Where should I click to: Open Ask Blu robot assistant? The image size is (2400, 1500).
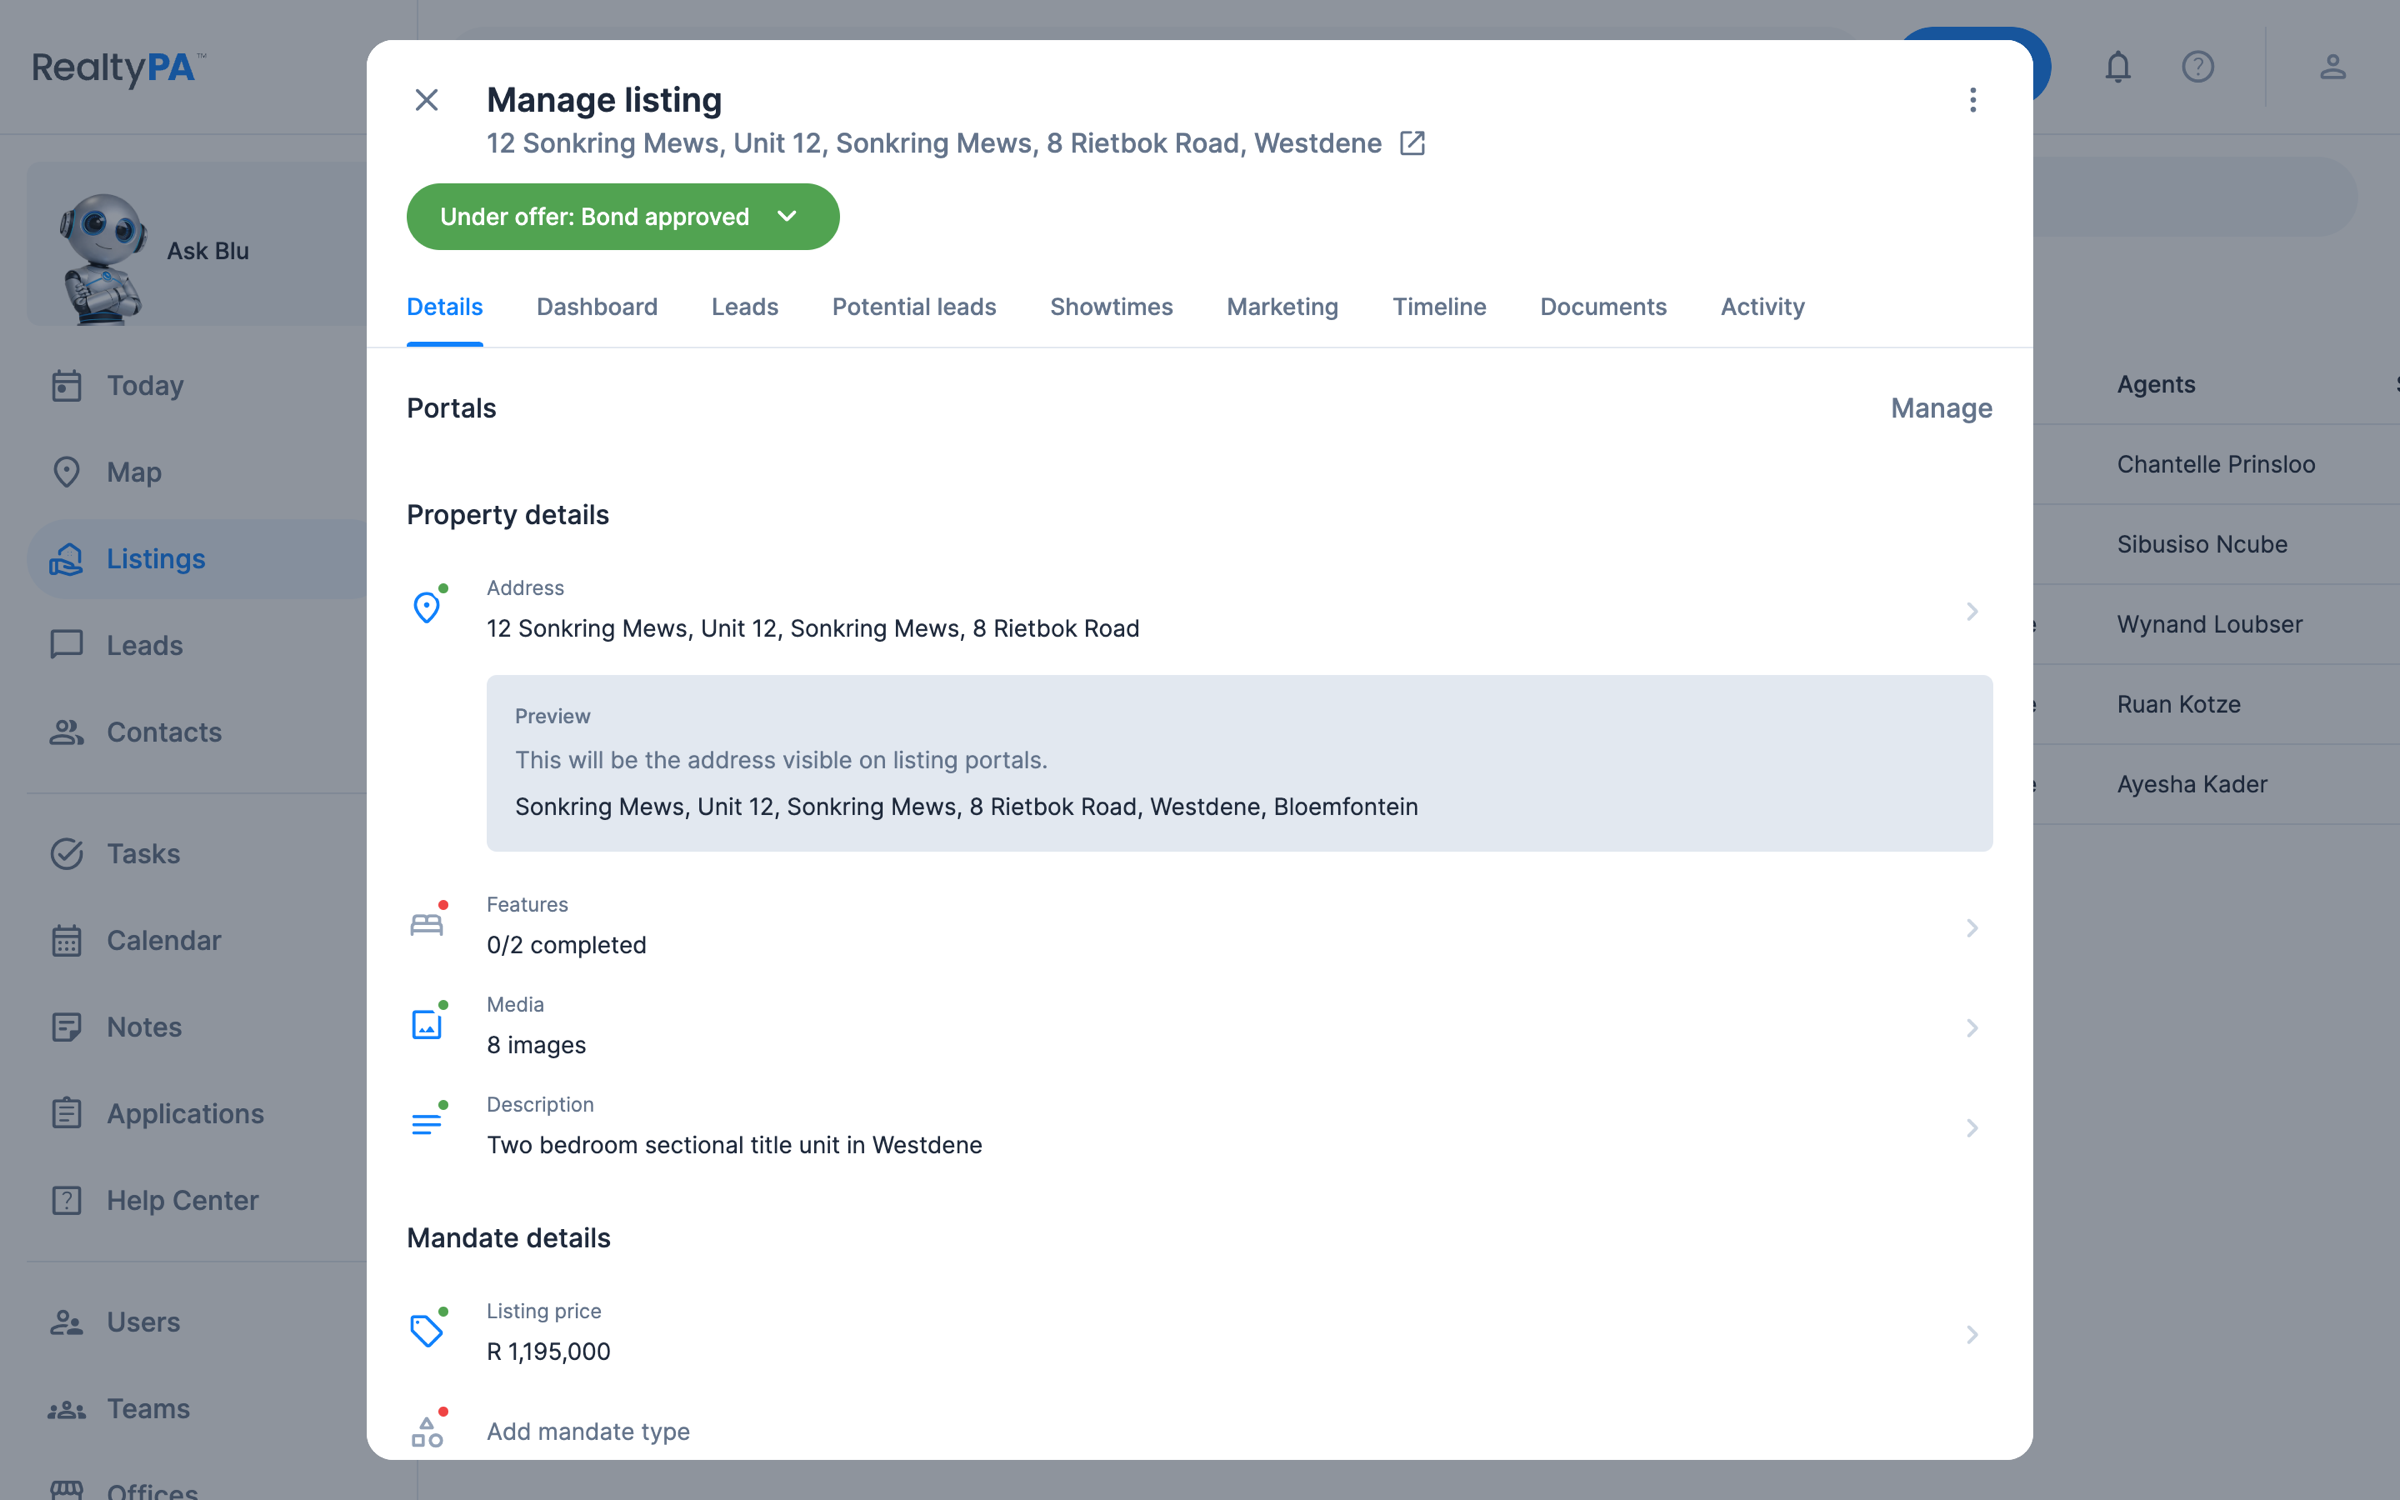point(196,245)
